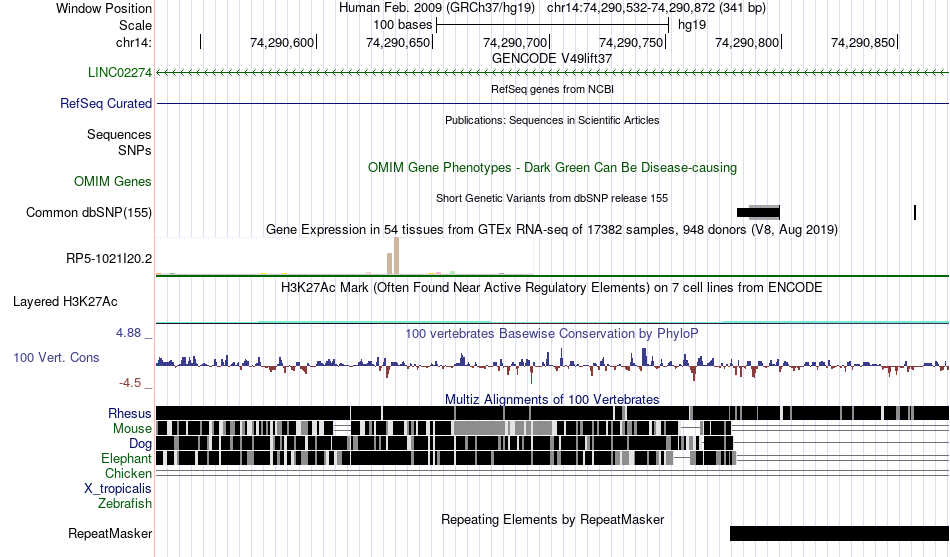Viewport: 950px width, 557px height.
Task: Click the X_tropicalis alignment row label
Action: 118,489
